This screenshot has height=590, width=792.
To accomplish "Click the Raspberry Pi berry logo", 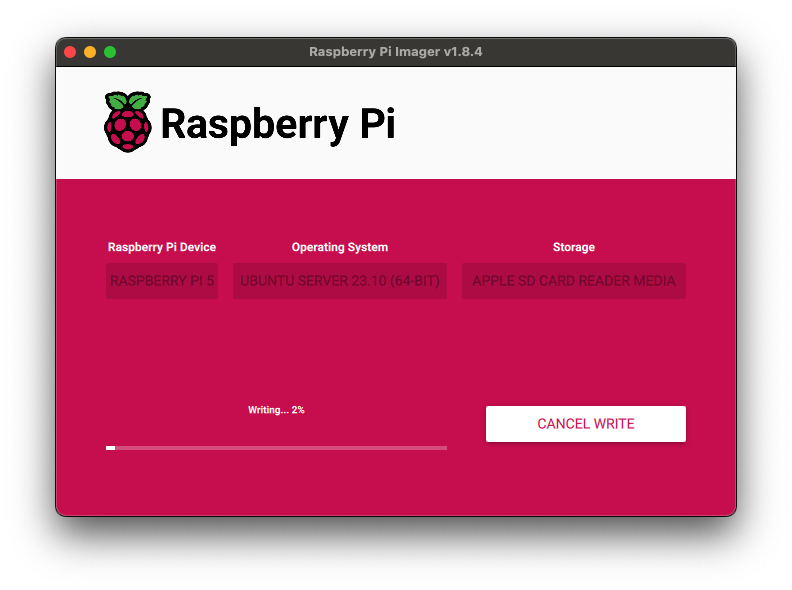I will coord(128,128).
